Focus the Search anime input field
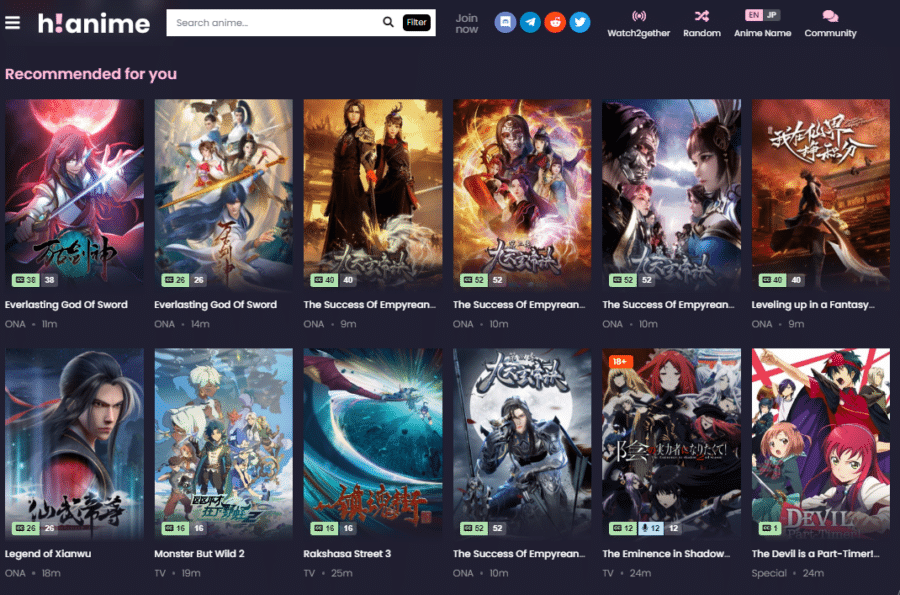 point(276,22)
